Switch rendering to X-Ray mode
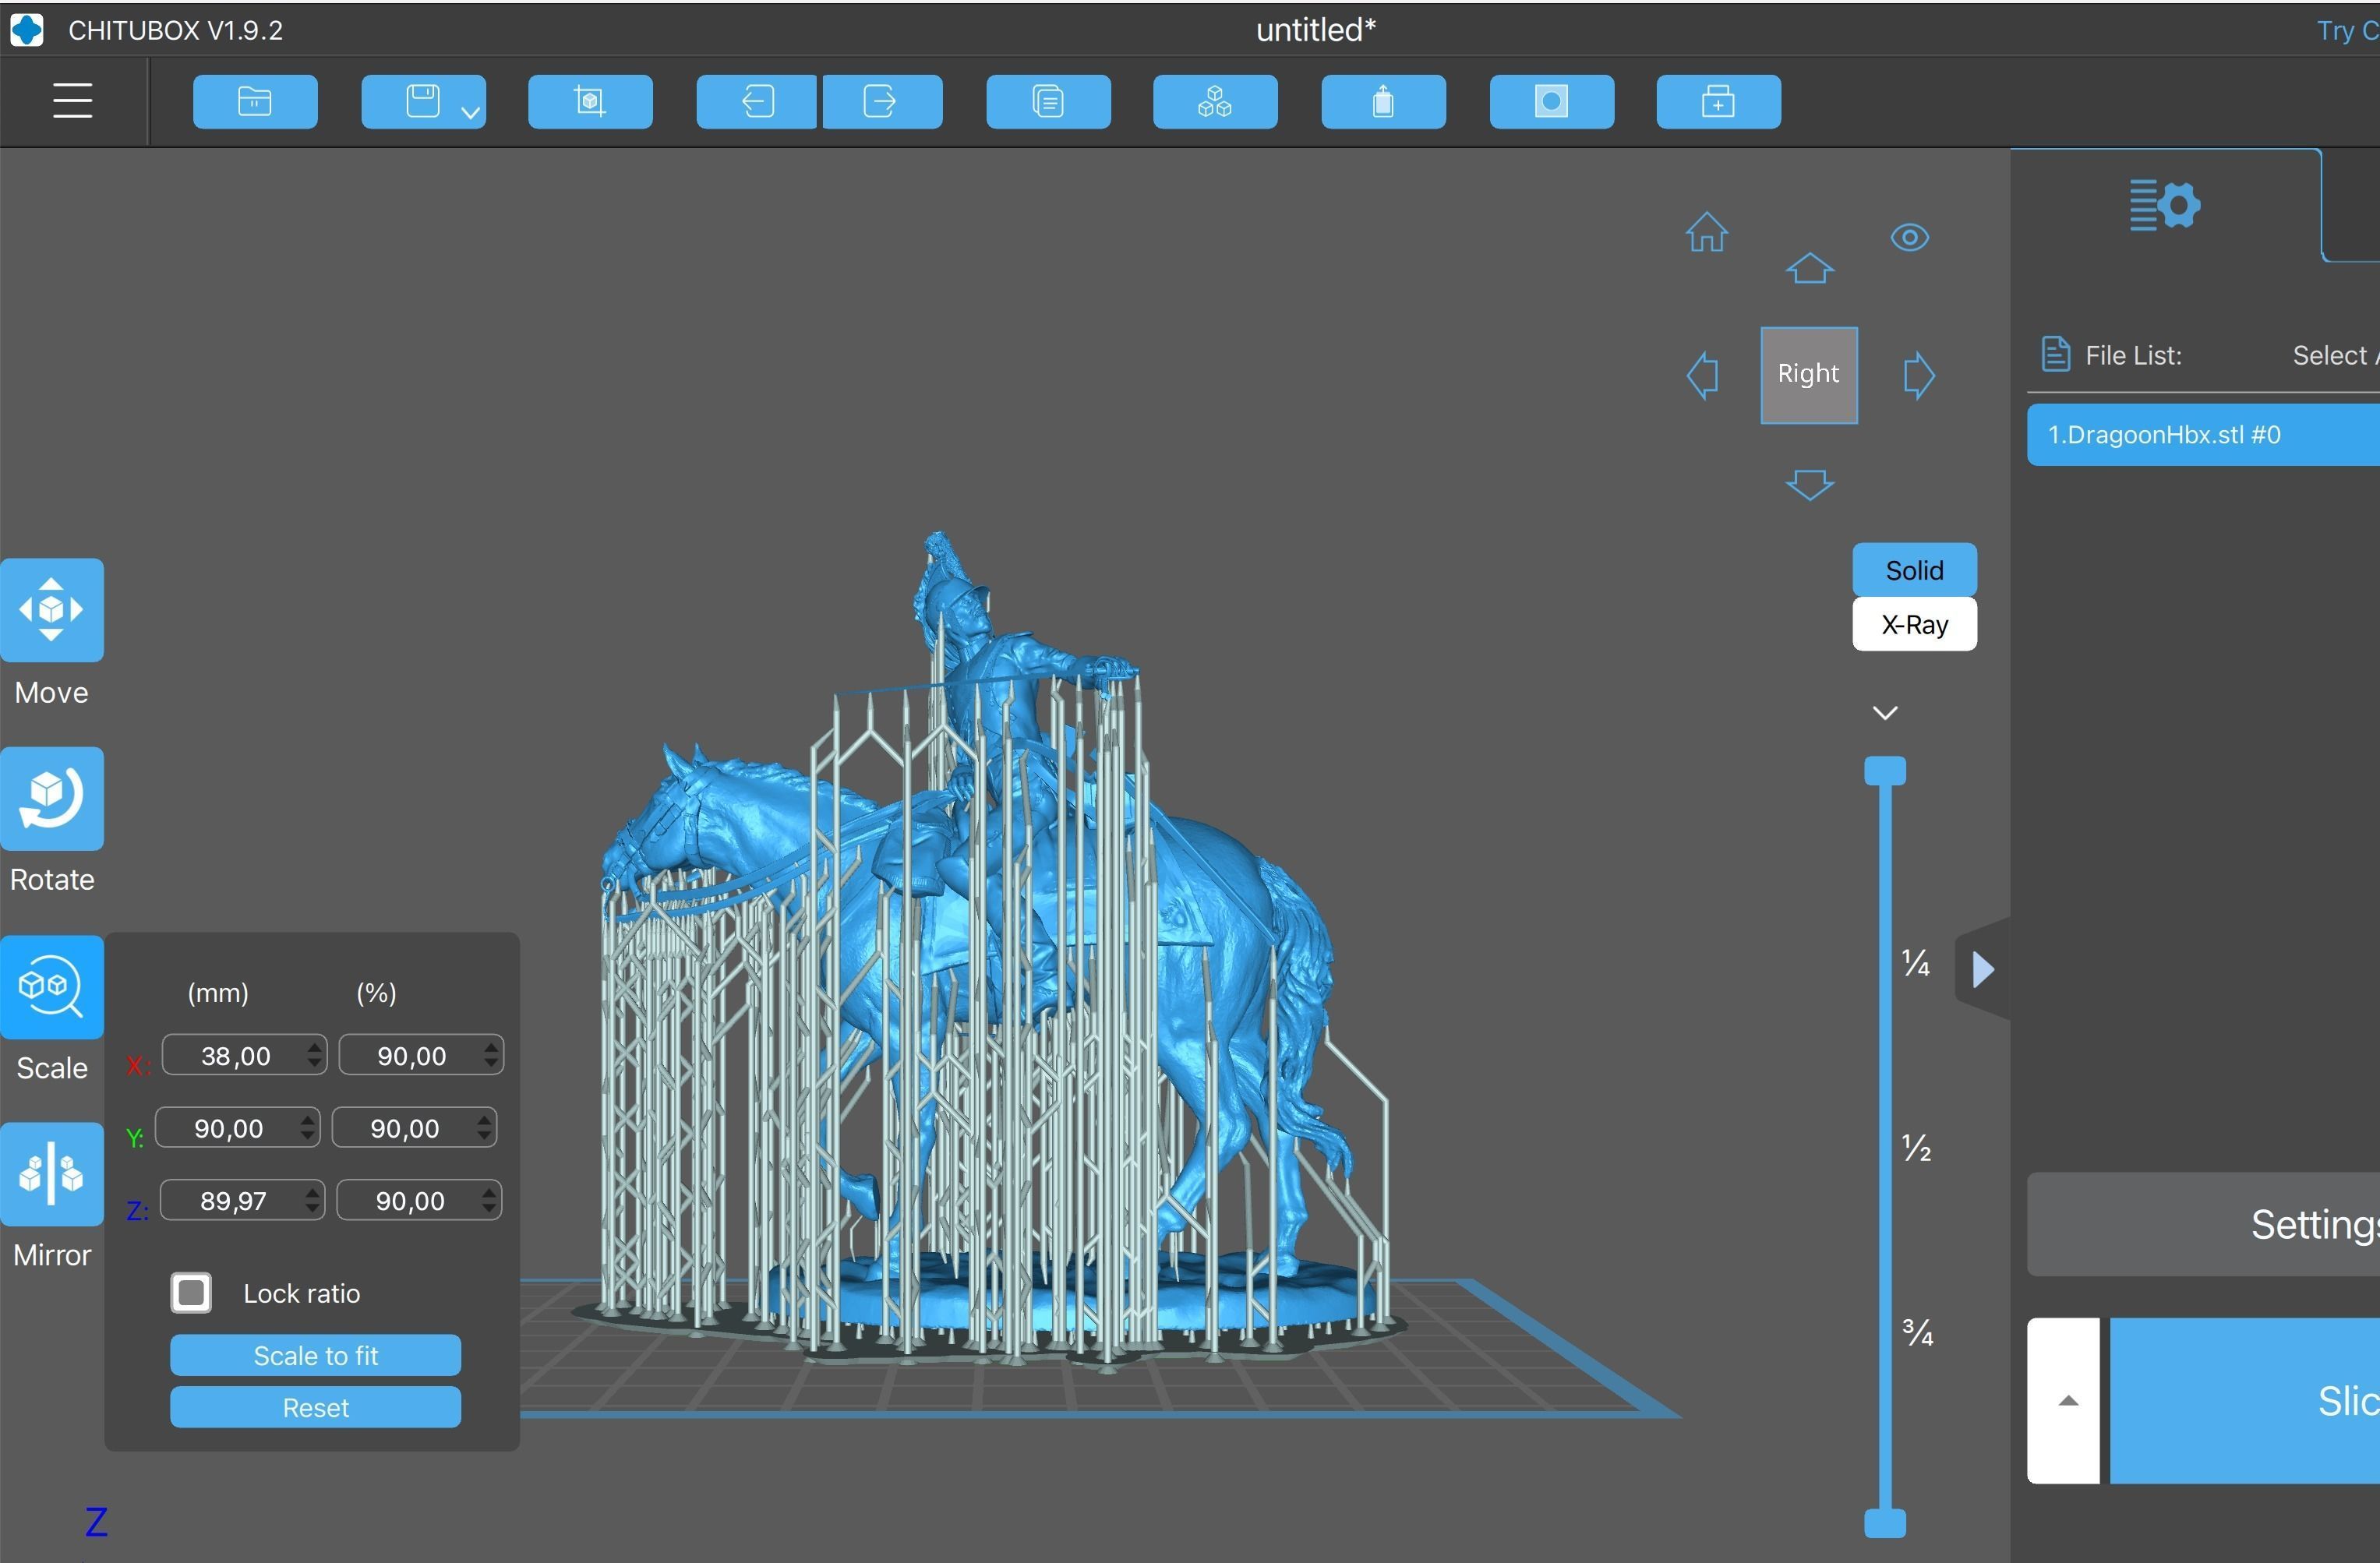The image size is (2380, 1563). (x=1913, y=624)
